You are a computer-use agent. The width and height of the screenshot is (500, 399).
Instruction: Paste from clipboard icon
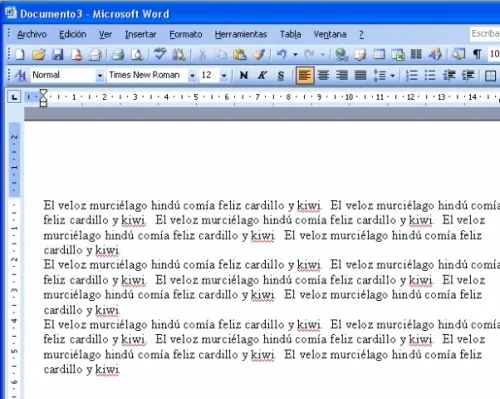(x=240, y=54)
